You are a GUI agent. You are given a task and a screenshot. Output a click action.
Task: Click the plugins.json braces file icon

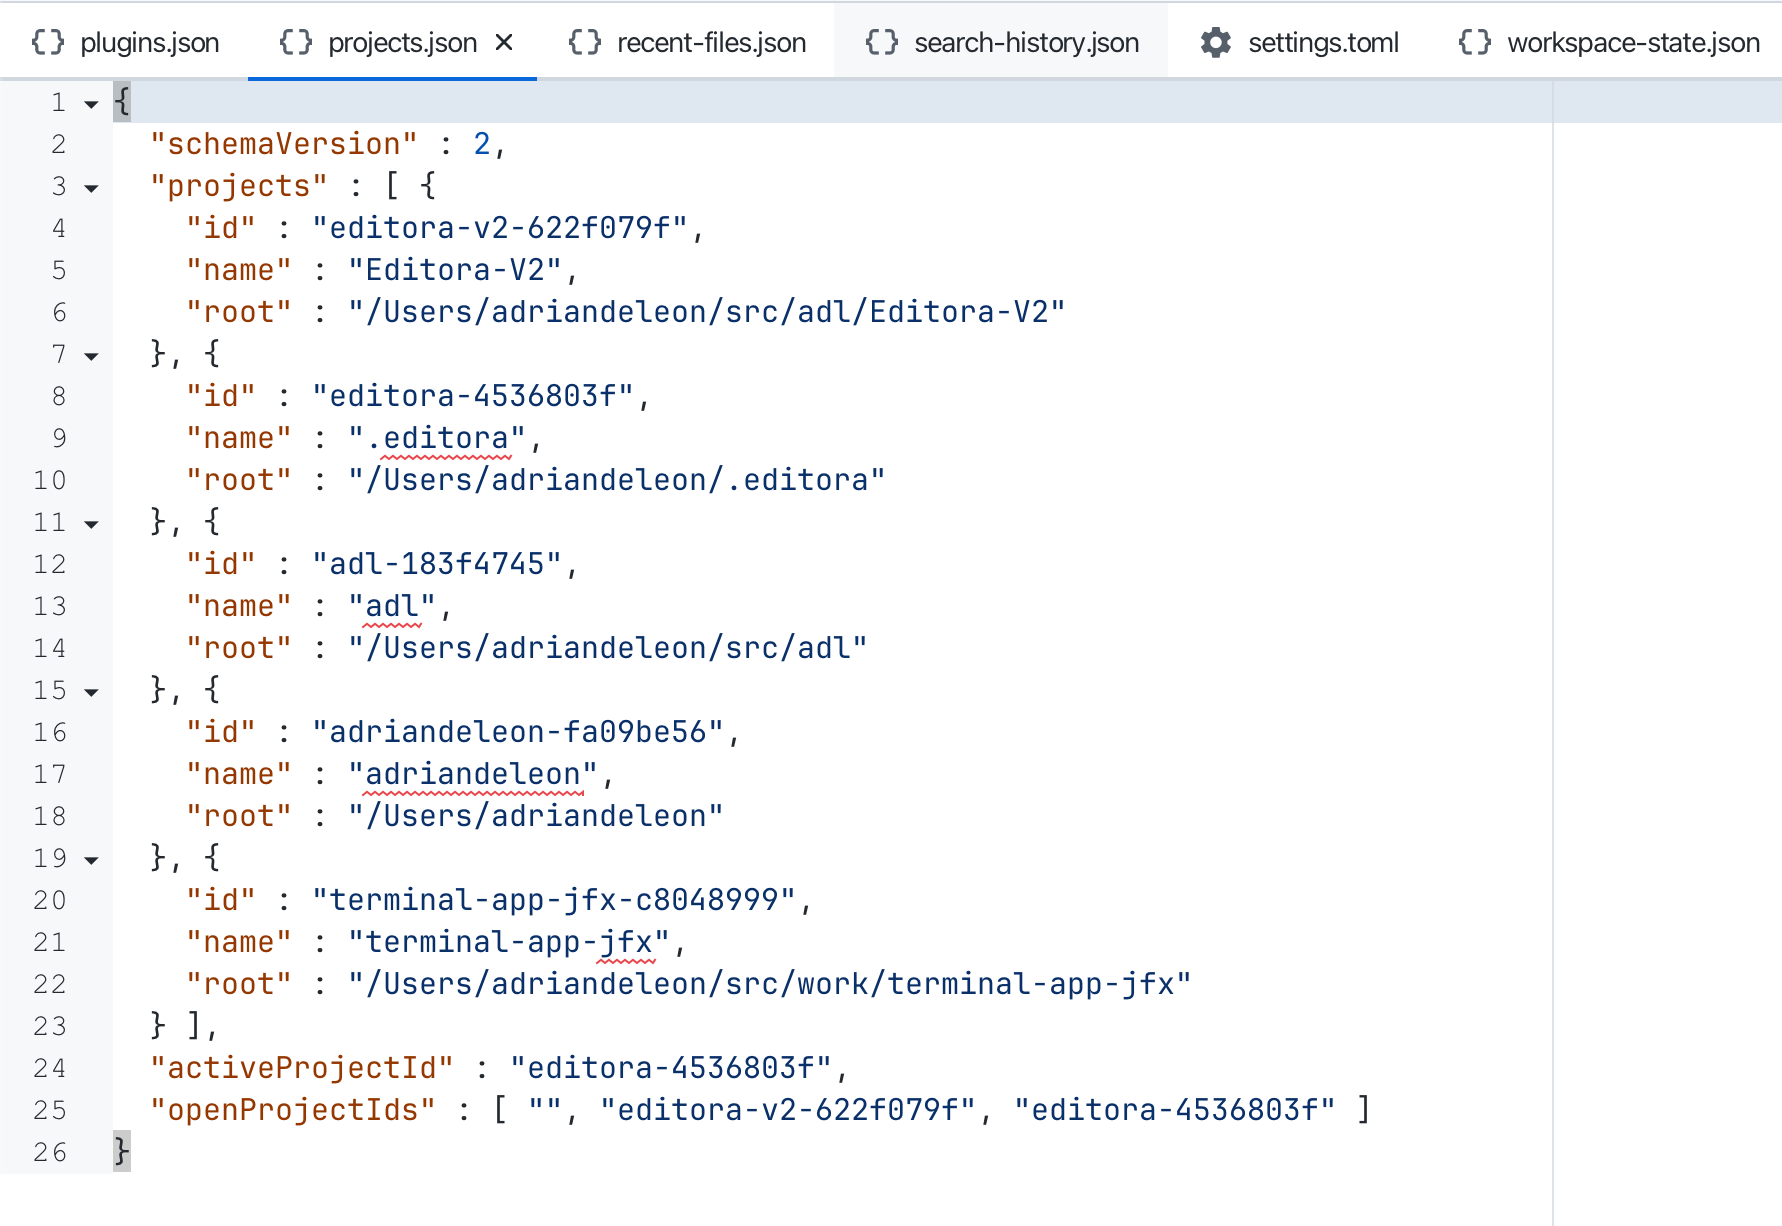tap(48, 42)
